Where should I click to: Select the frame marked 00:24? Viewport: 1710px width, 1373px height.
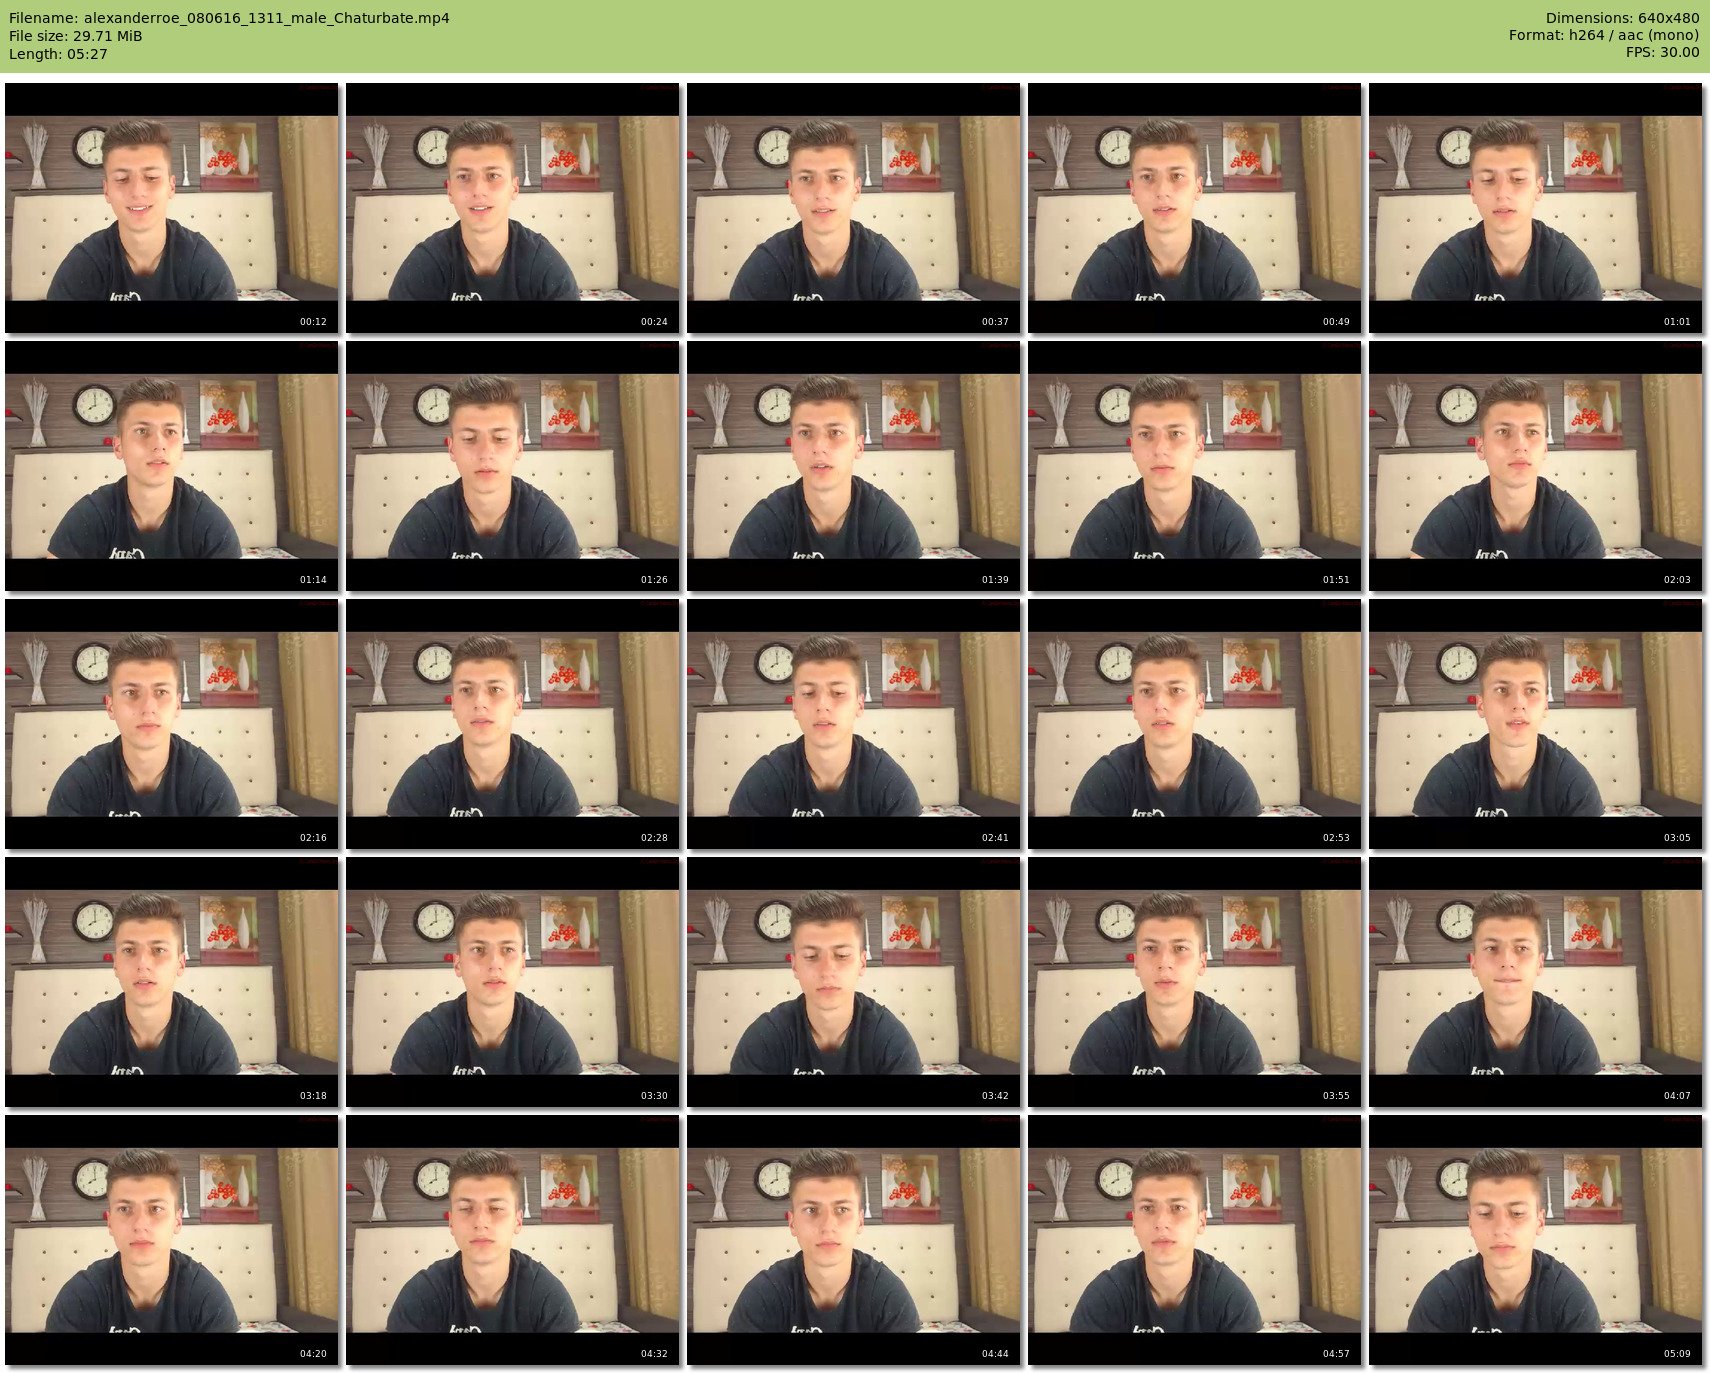(513, 208)
